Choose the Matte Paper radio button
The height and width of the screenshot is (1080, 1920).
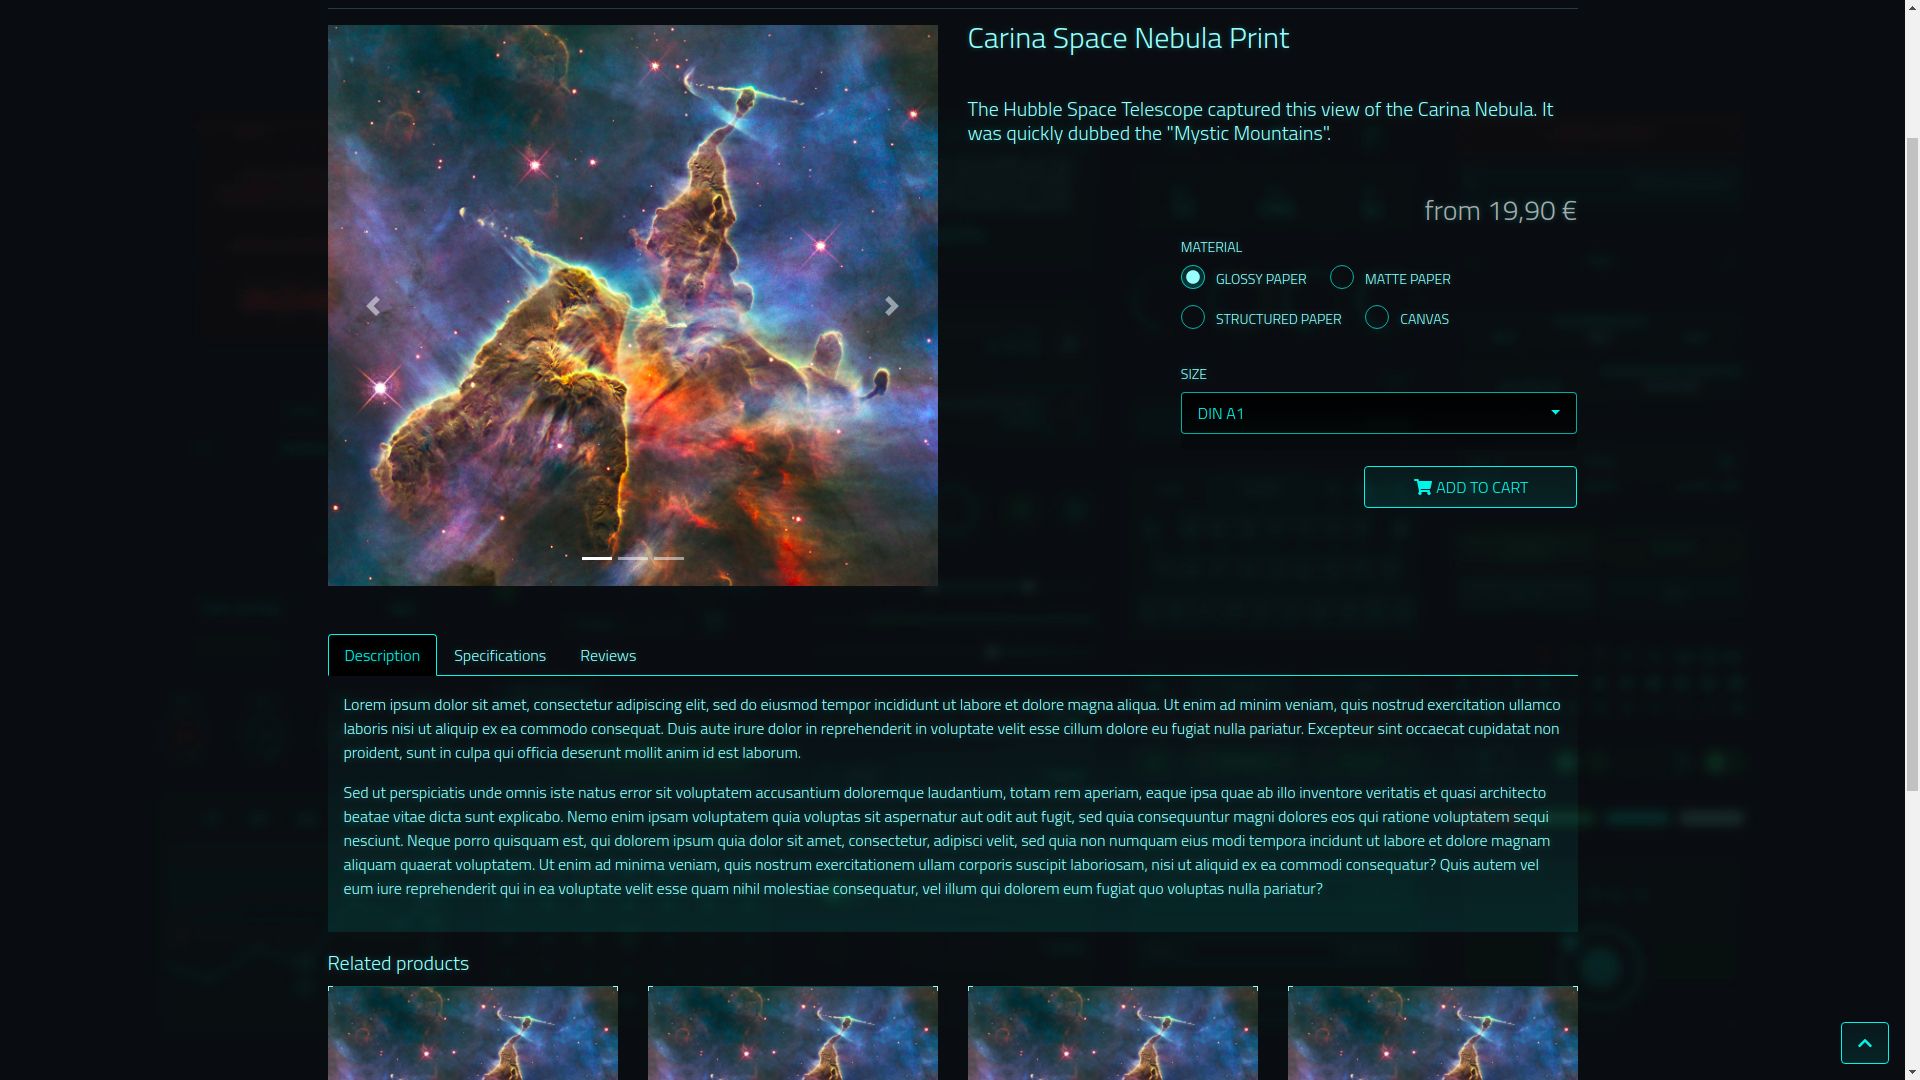(1342, 277)
